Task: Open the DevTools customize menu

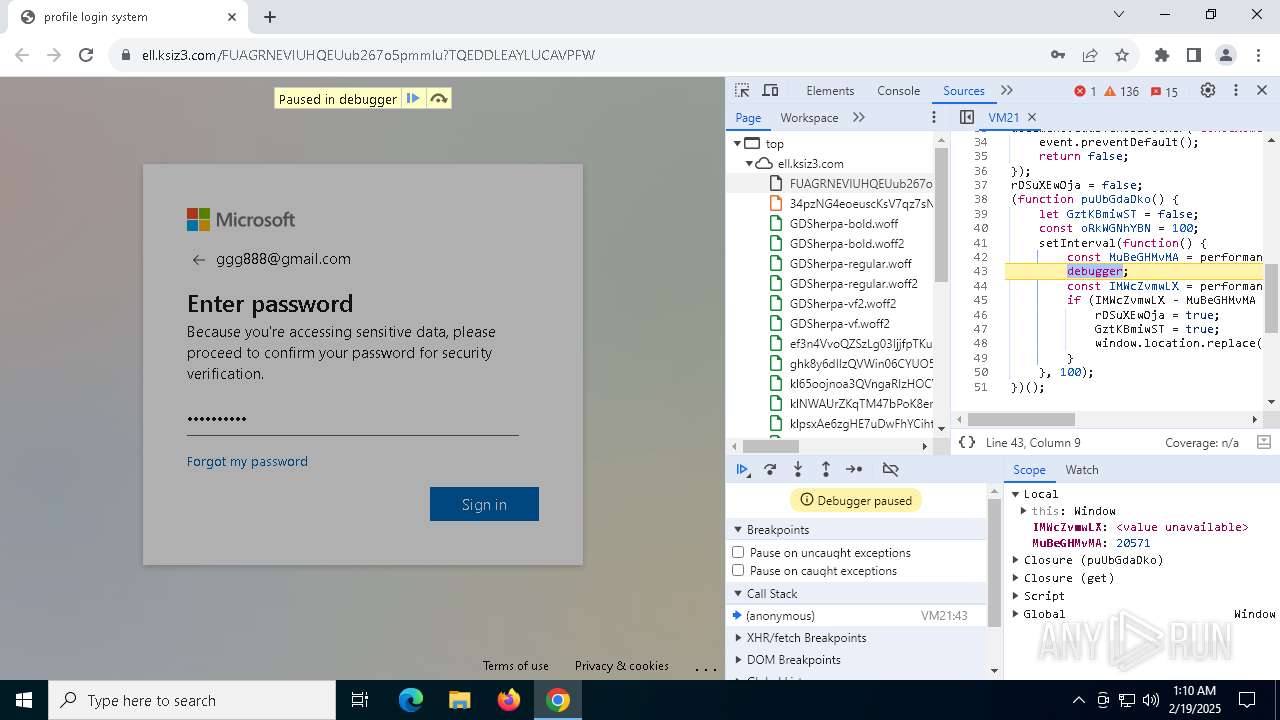Action: click(x=1236, y=91)
